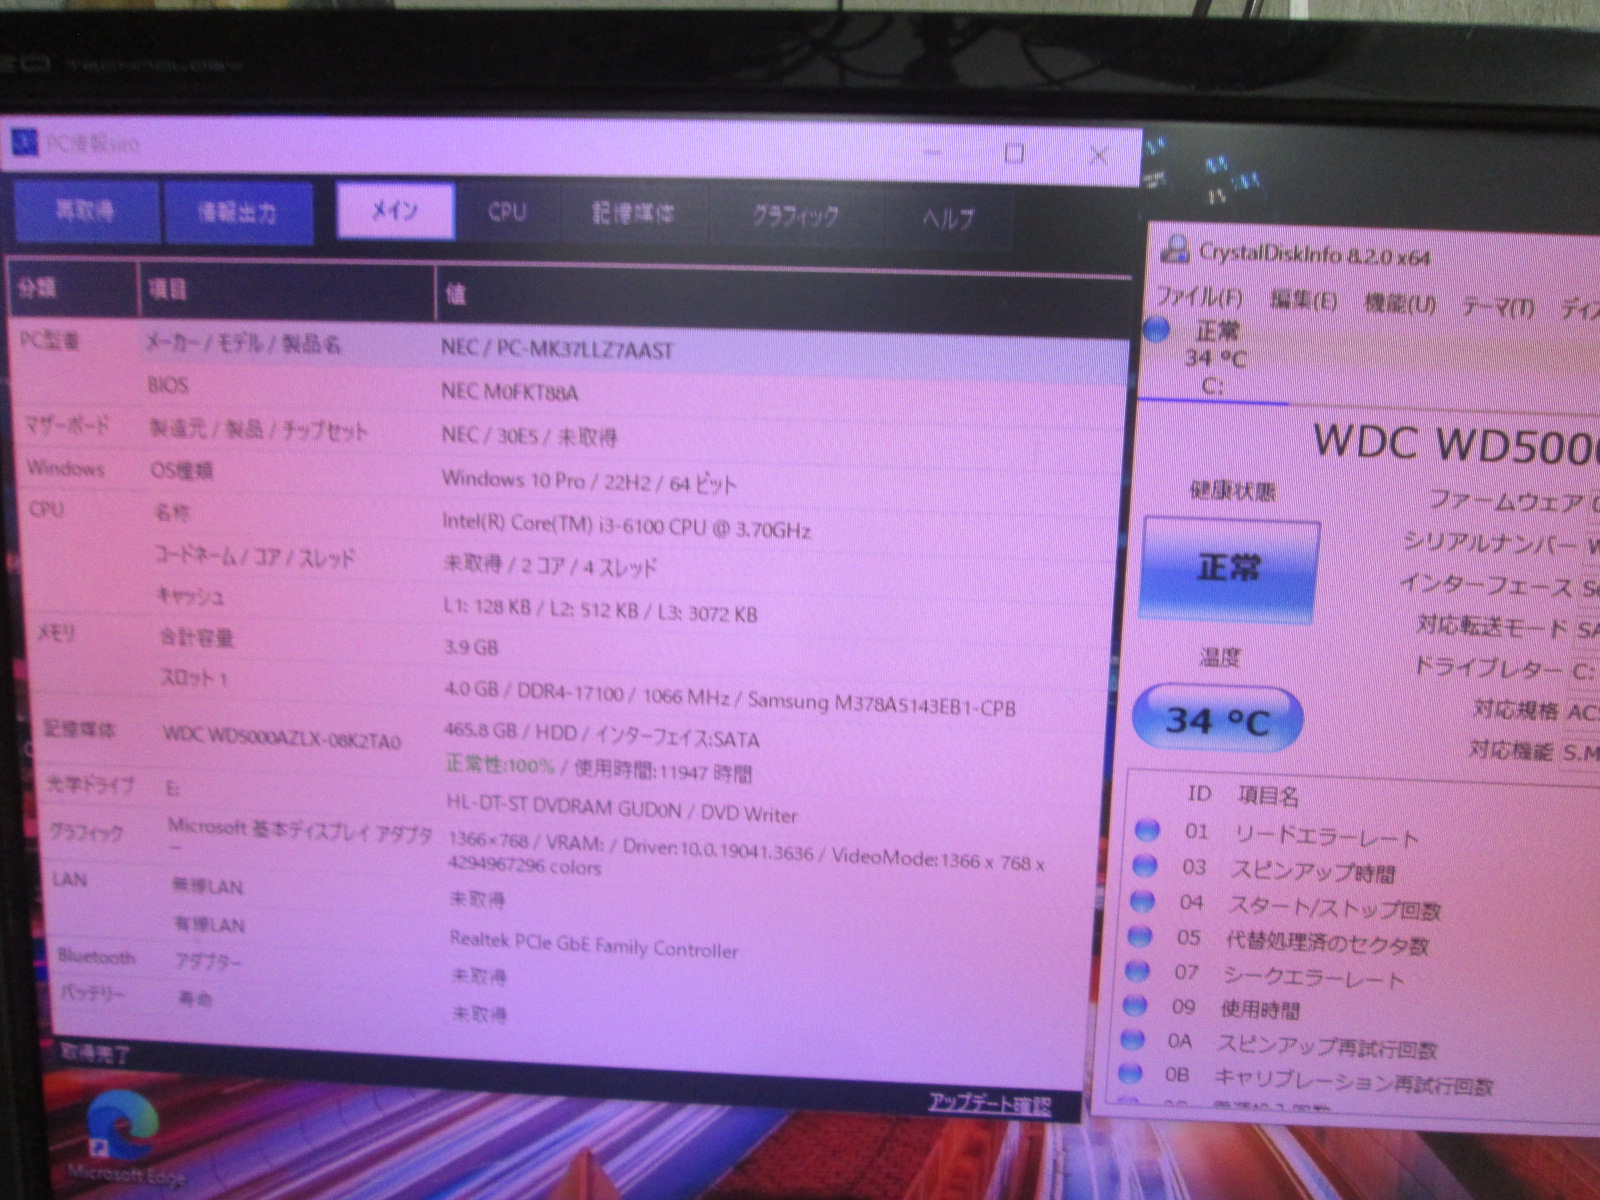This screenshot has width=1600, height=1200.
Task: Open Microsoft Edge desktop shortcut
Action: tap(126, 1140)
